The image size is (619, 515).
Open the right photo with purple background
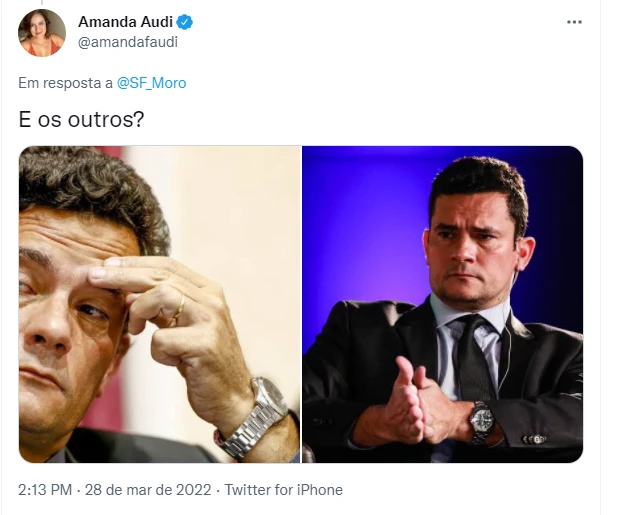click(x=443, y=304)
